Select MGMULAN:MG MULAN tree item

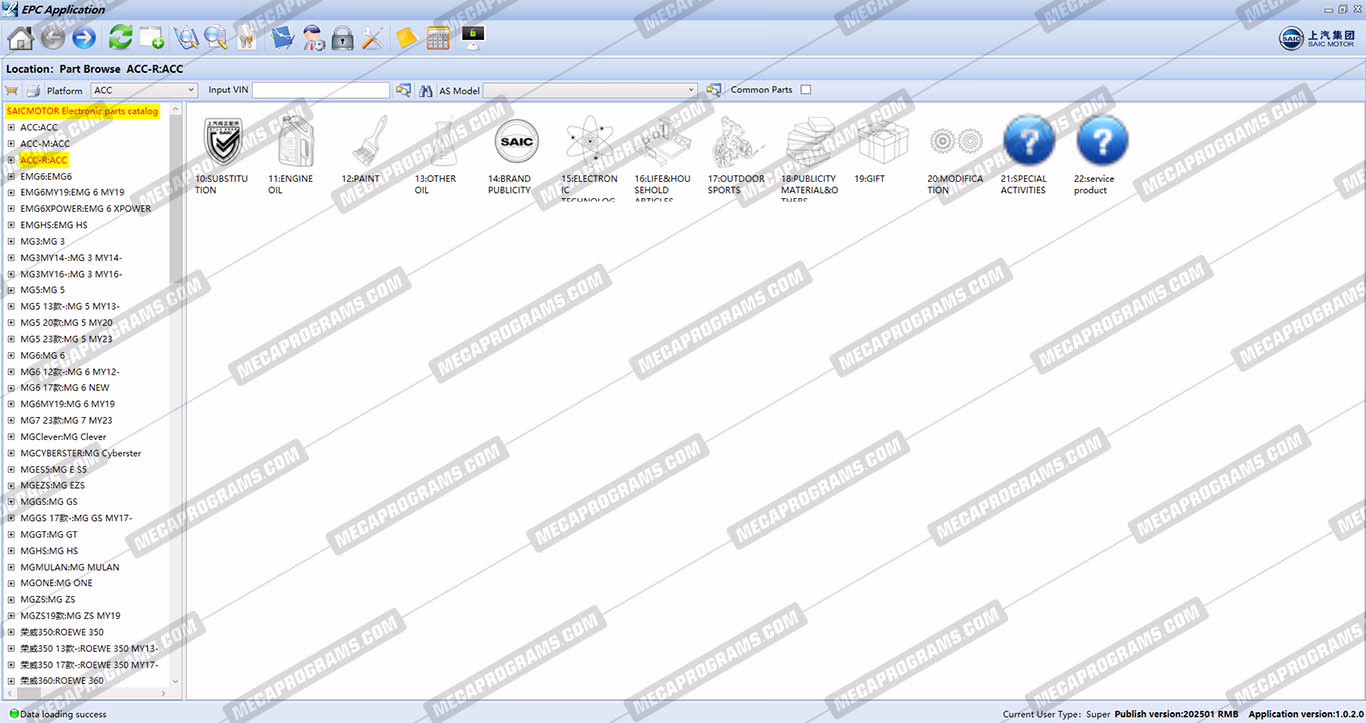pyautogui.click(x=70, y=567)
